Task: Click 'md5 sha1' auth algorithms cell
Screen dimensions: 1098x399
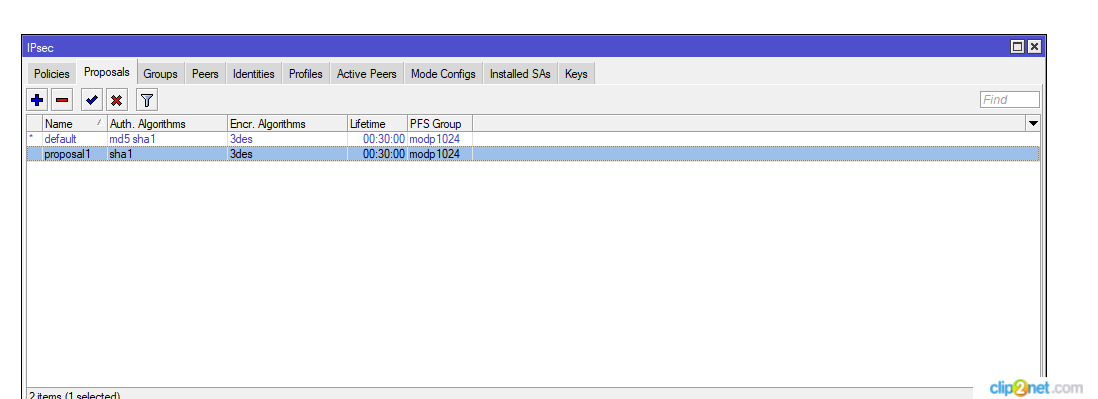Action: pos(132,139)
